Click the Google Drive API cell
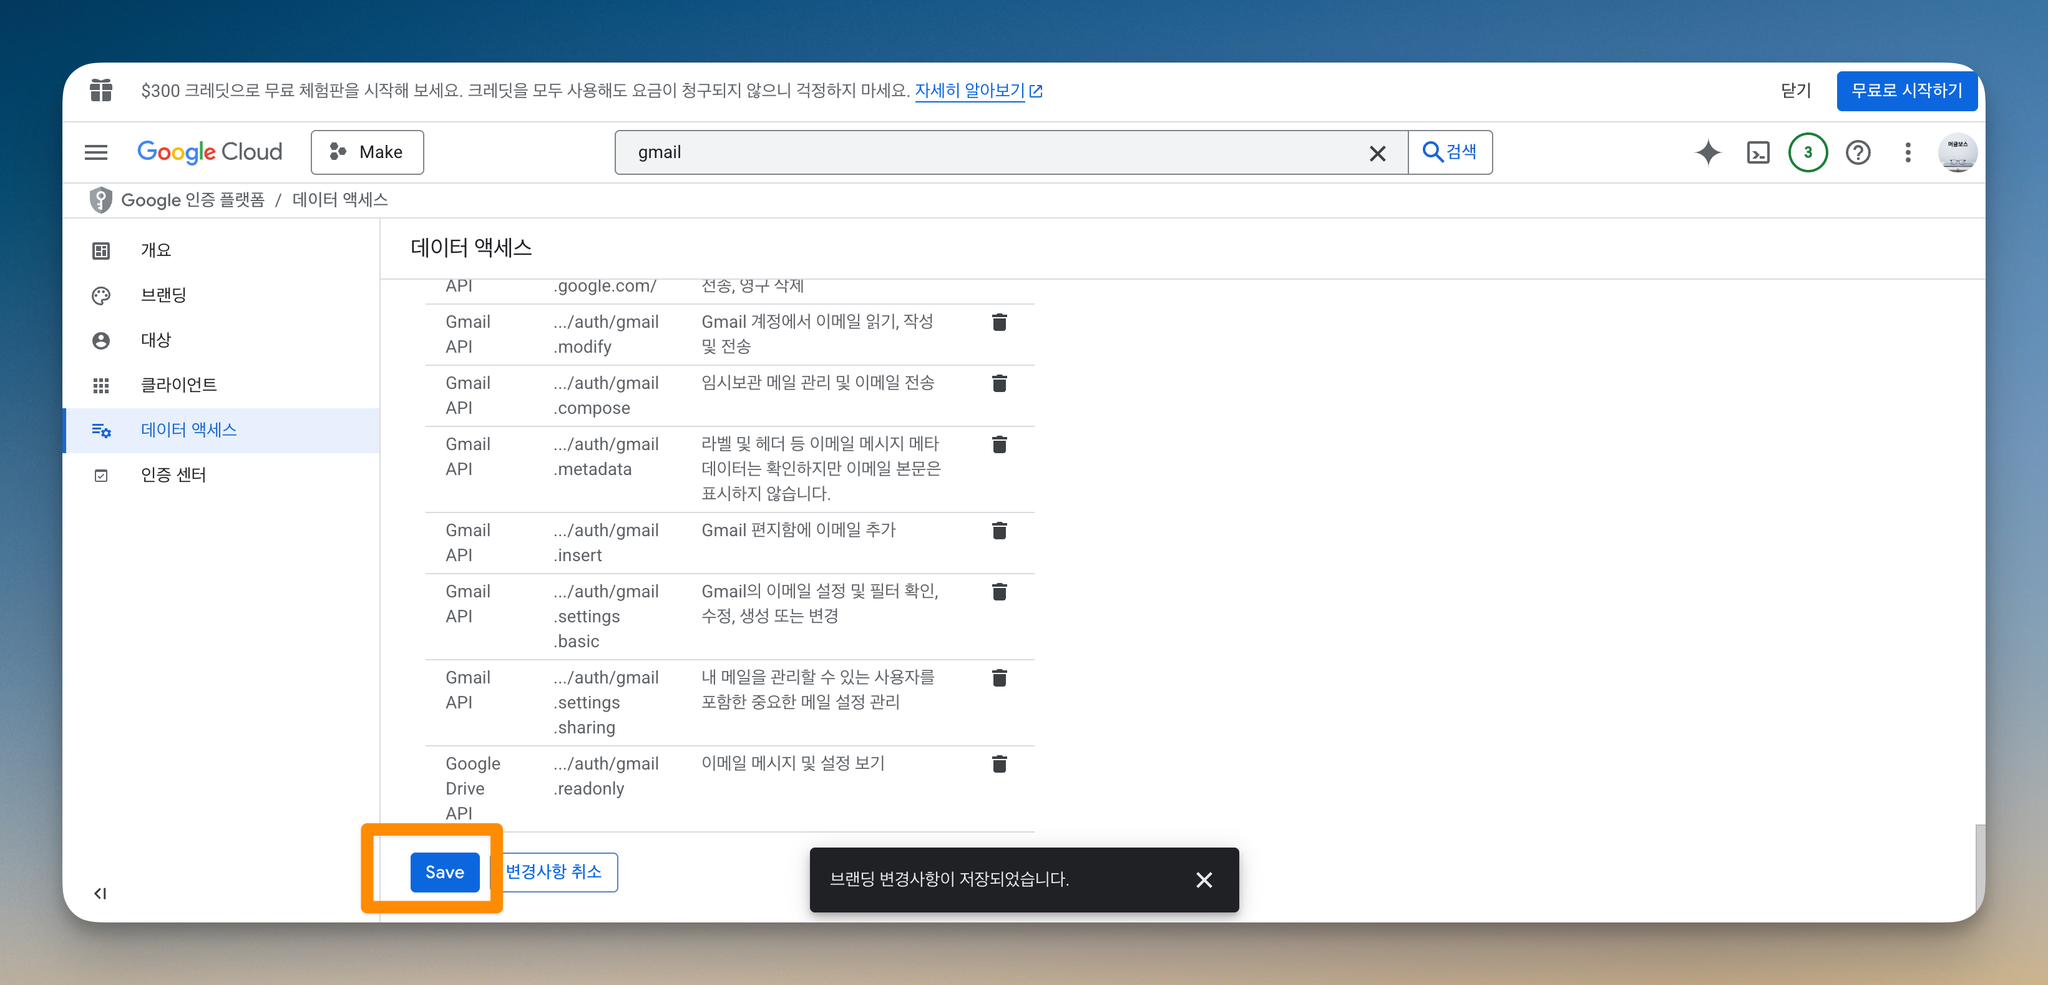The image size is (2048, 985). [473, 788]
